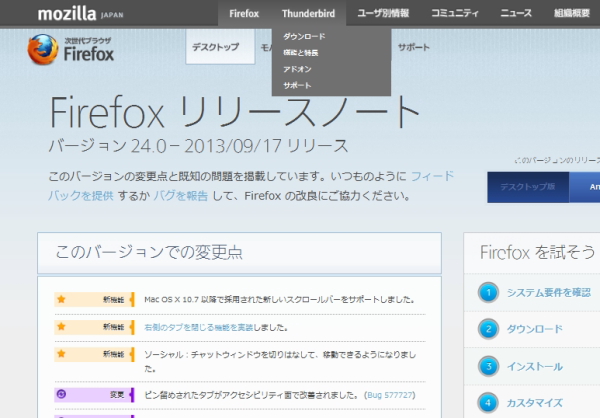Click the numbered step 1 circle icon

(488, 292)
